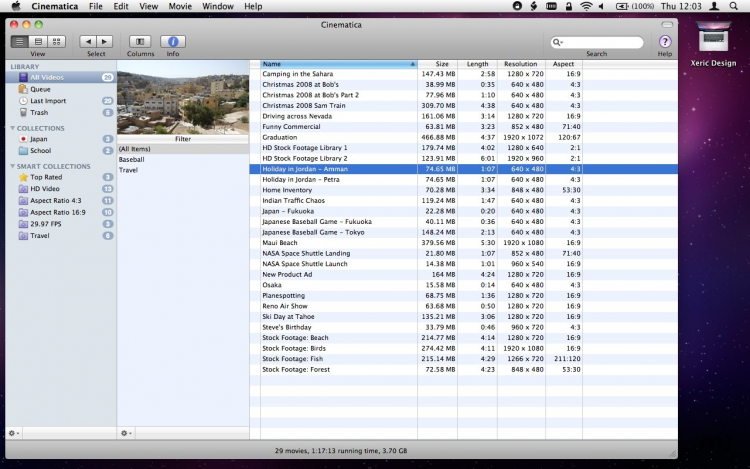Collapse the Smart Collections section

tap(13, 166)
